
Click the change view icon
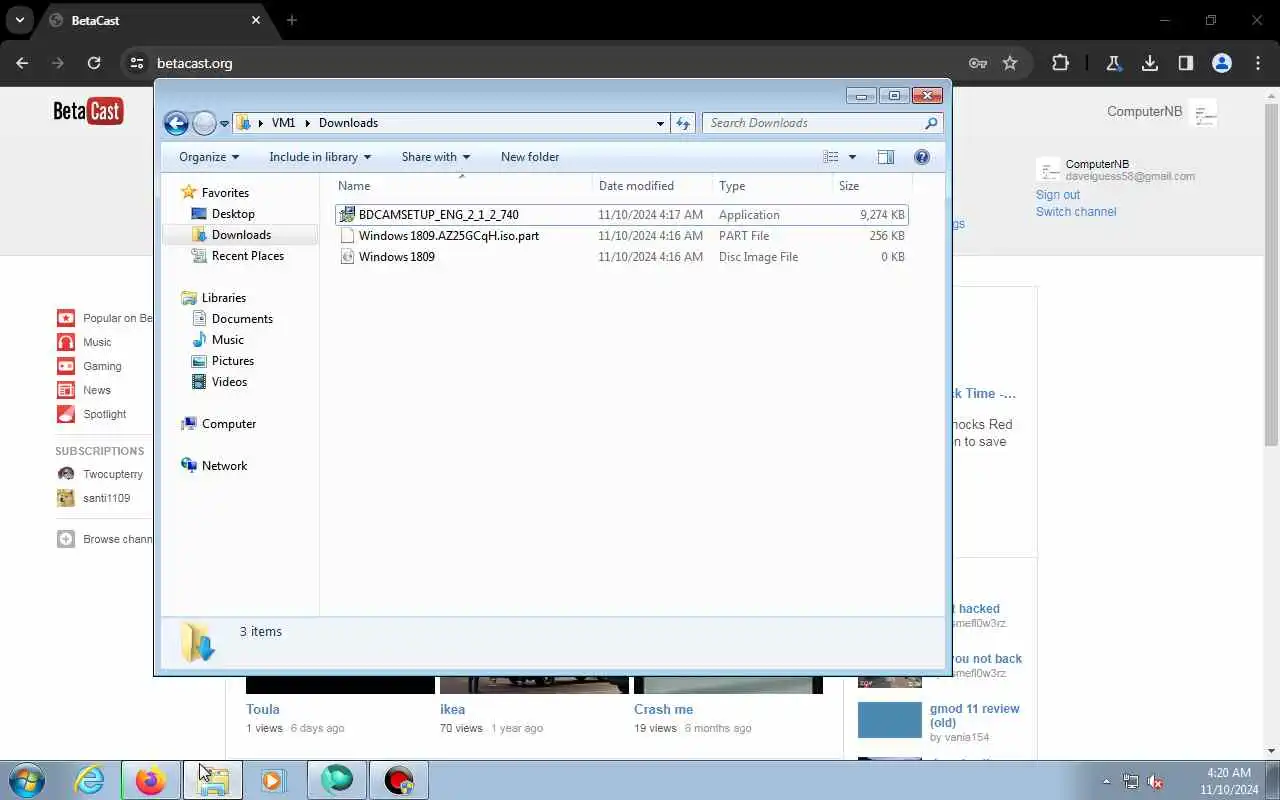[x=831, y=157]
